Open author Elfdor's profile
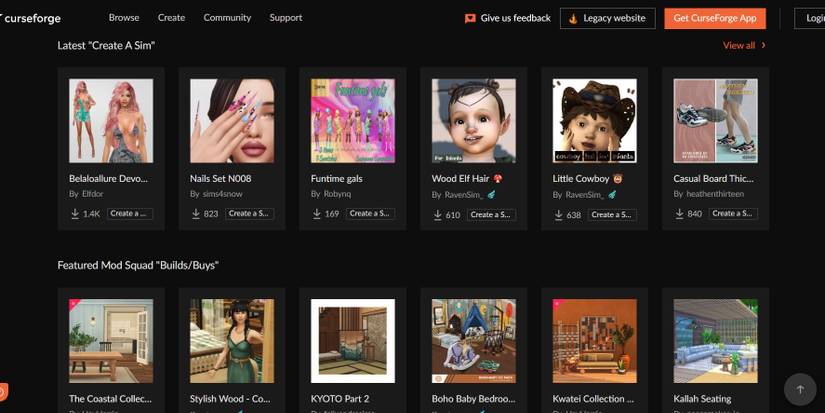Screen dimensions: 825x413 (x=93, y=194)
